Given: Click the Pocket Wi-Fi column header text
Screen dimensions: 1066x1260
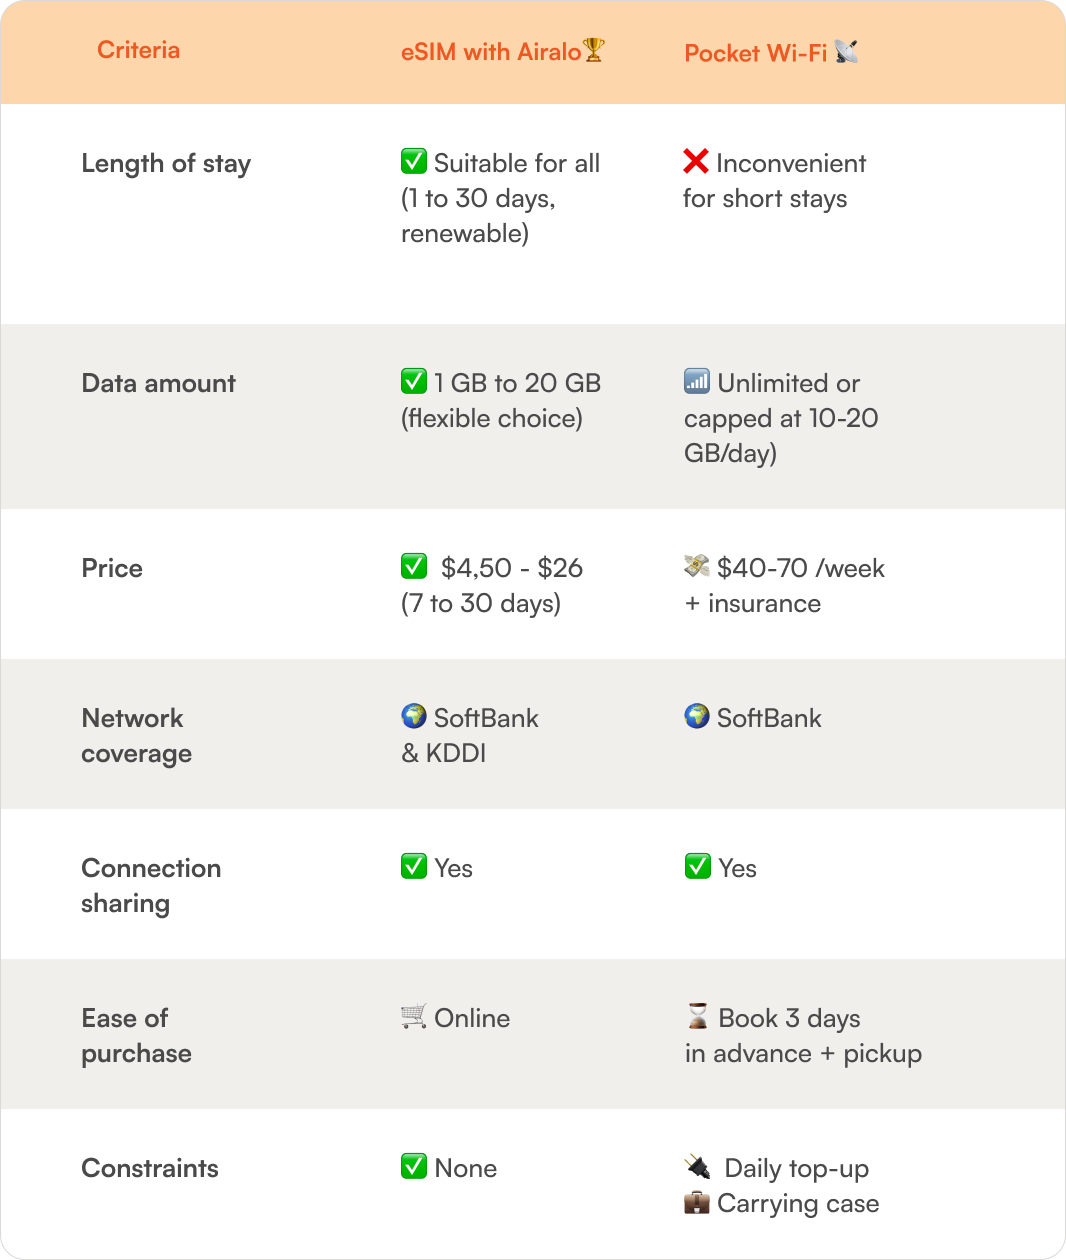Looking at the screenshot, I should tap(756, 53).
